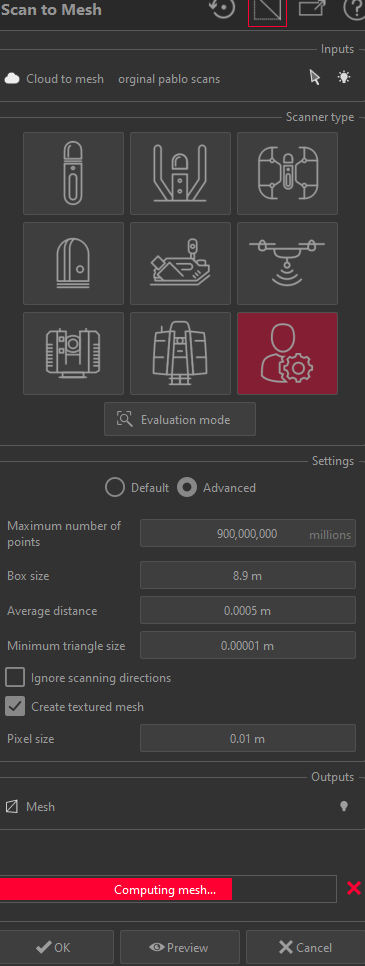
Task: Click the 'Cloud to mesh' input label
Action: coord(65,79)
